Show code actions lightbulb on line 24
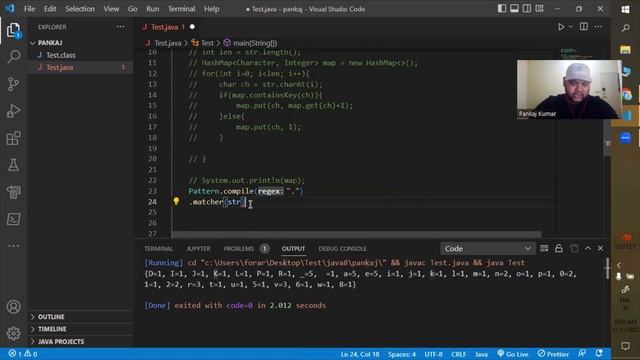This screenshot has height=360, width=640. (x=176, y=201)
